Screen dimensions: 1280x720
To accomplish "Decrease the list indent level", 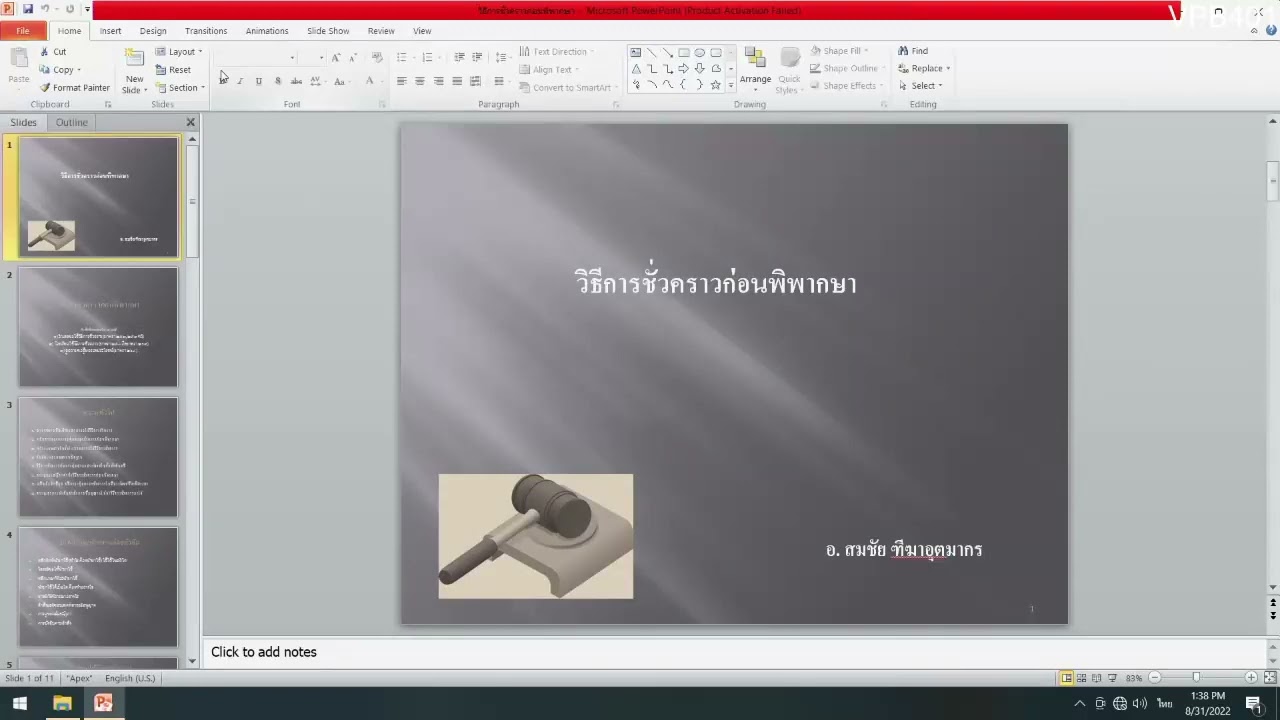I will pos(459,57).
